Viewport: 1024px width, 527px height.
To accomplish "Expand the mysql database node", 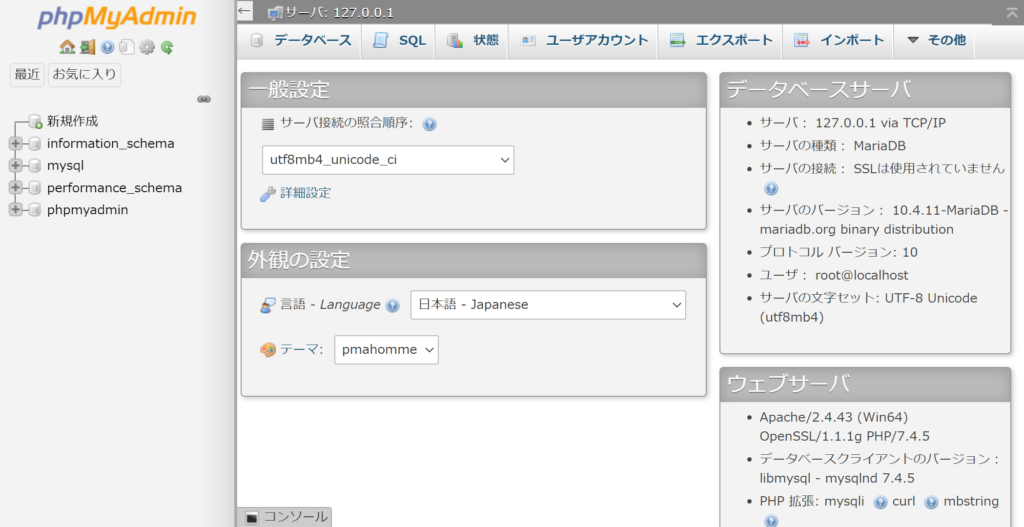I will pos(15,166).
